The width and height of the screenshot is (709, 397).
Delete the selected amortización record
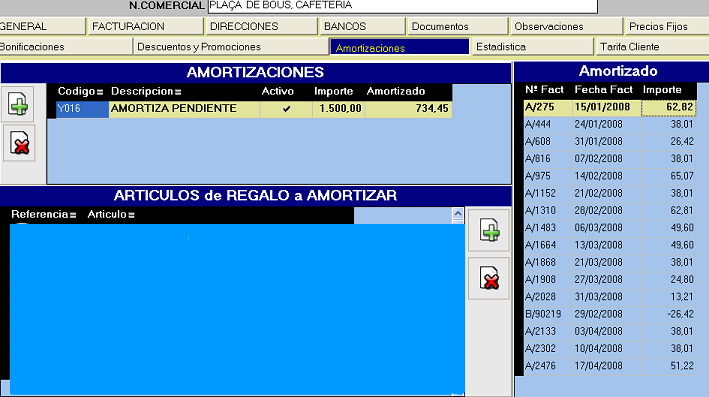(19, 143)
